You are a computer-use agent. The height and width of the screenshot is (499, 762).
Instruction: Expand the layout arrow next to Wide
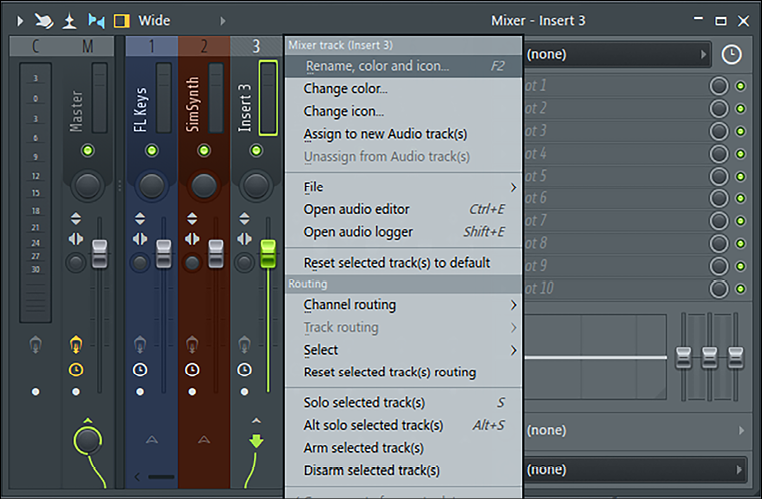tap(223, 21)
